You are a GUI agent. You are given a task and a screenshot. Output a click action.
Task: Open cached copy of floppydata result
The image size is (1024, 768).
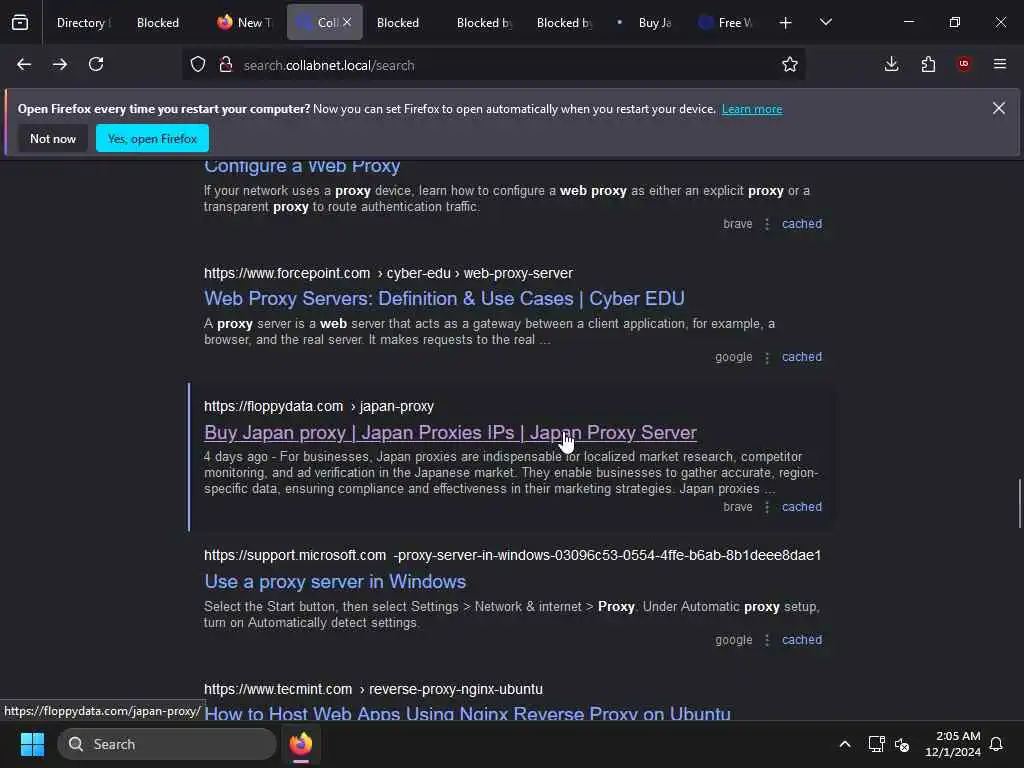[802, 507]
